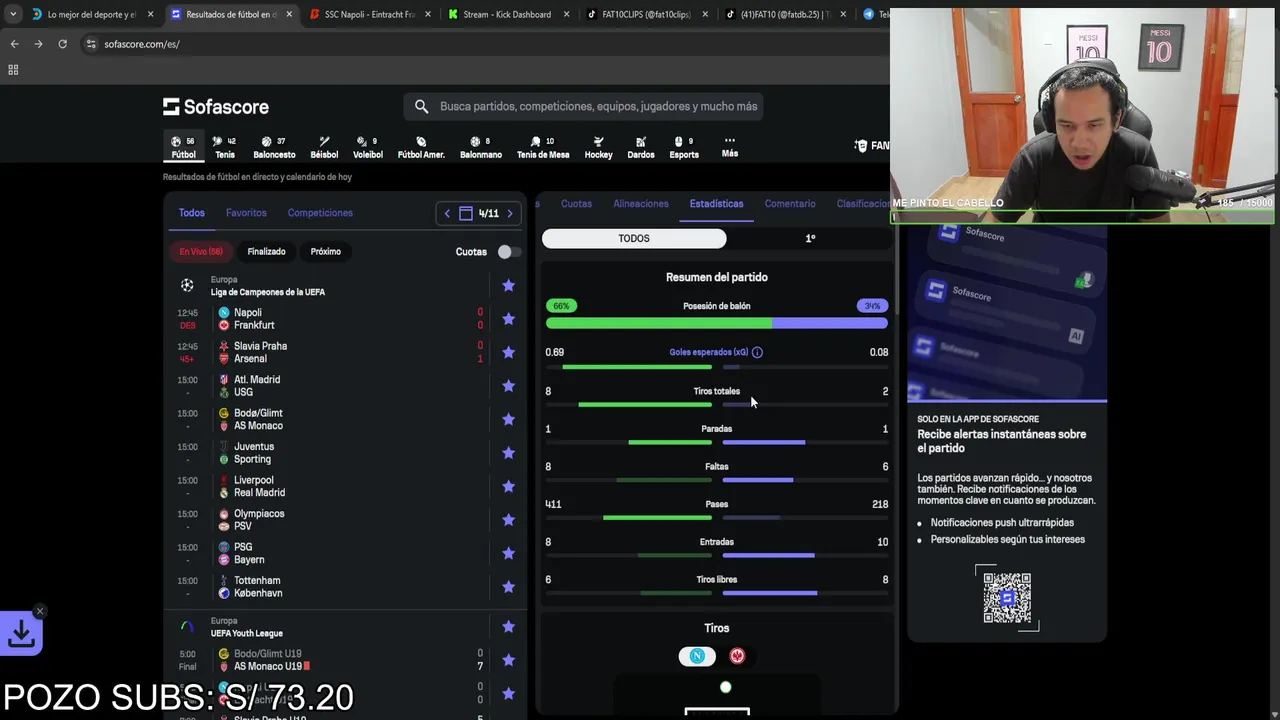Filter by Finalizado matches
The height and width of the screenshot is (720, 1280).
[x=266, y=252]
